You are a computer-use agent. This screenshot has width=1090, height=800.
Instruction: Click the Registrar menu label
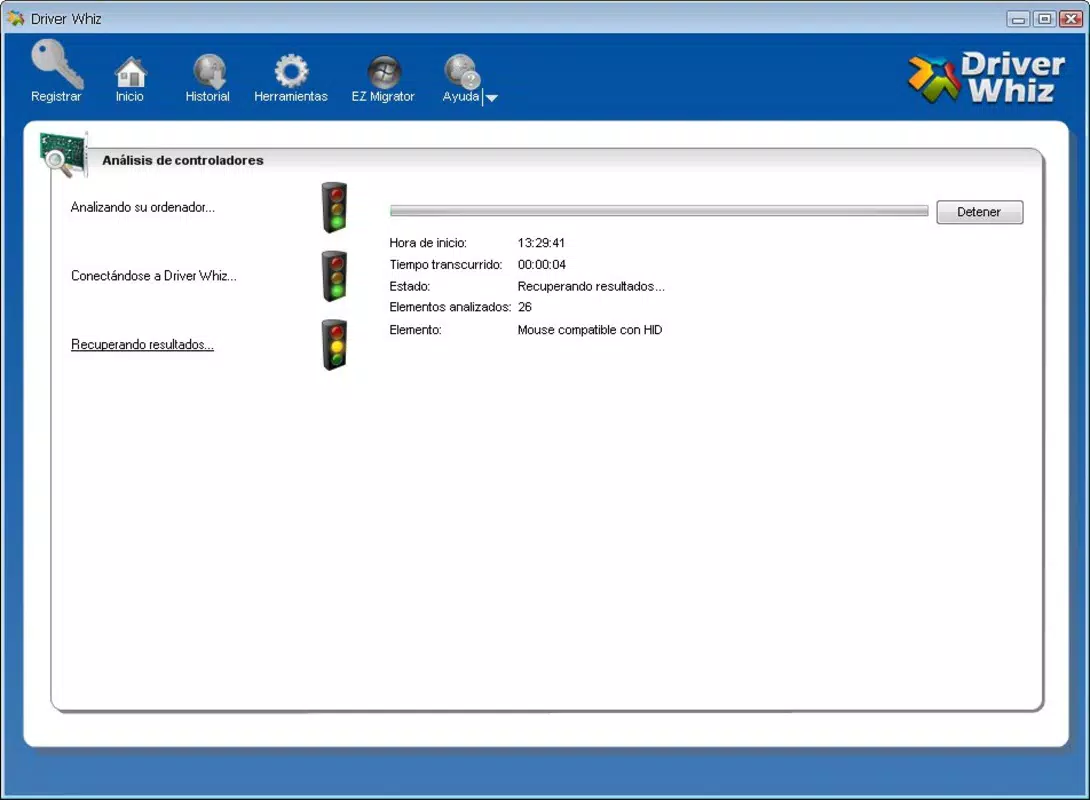(x=56, y=97)
